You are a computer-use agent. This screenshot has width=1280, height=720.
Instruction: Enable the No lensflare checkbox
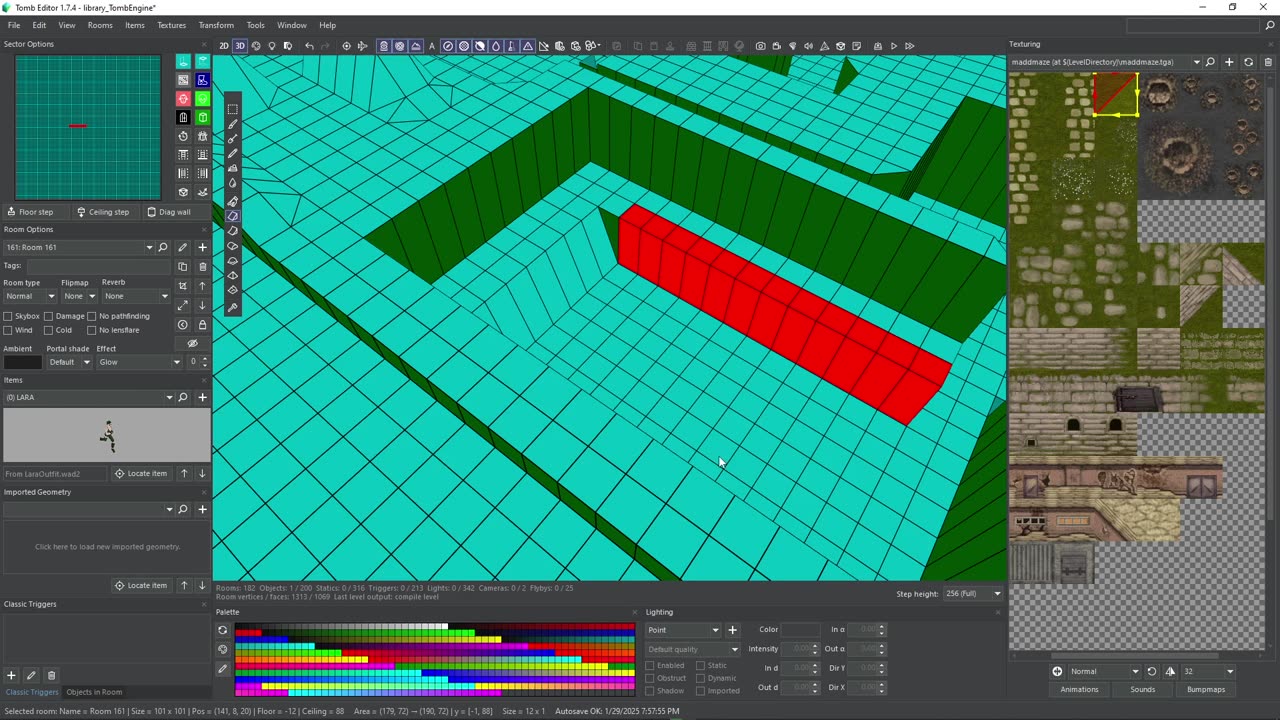(x=91, y=330)
